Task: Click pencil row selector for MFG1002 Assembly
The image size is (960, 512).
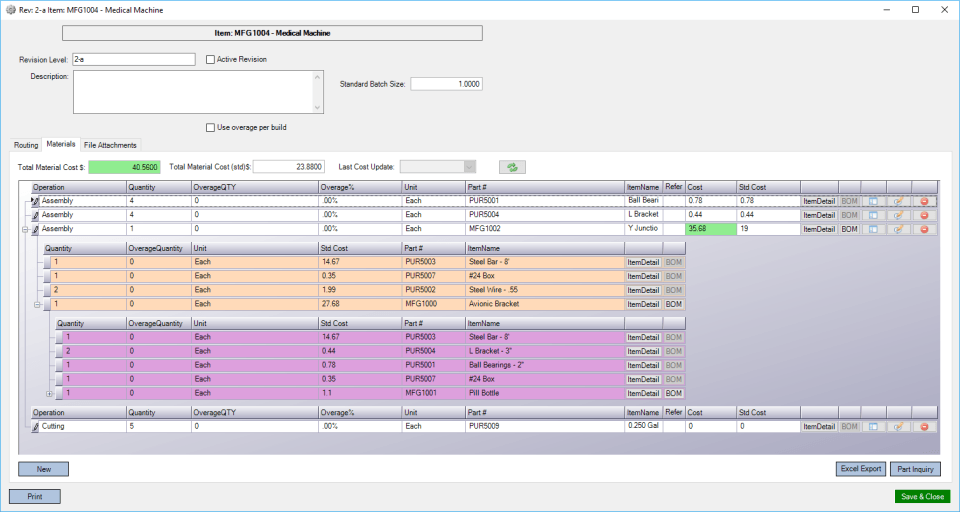Action: click(36, 229)
